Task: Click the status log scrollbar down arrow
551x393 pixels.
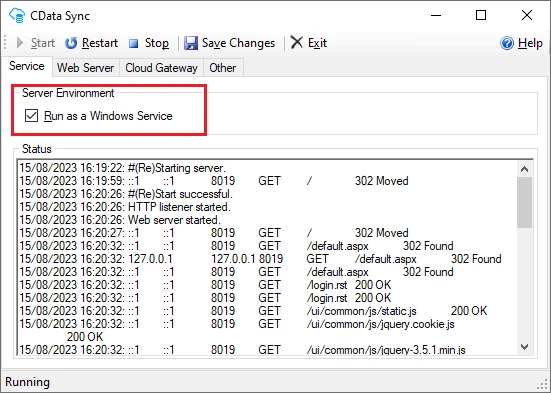Action: click(524, 347)
